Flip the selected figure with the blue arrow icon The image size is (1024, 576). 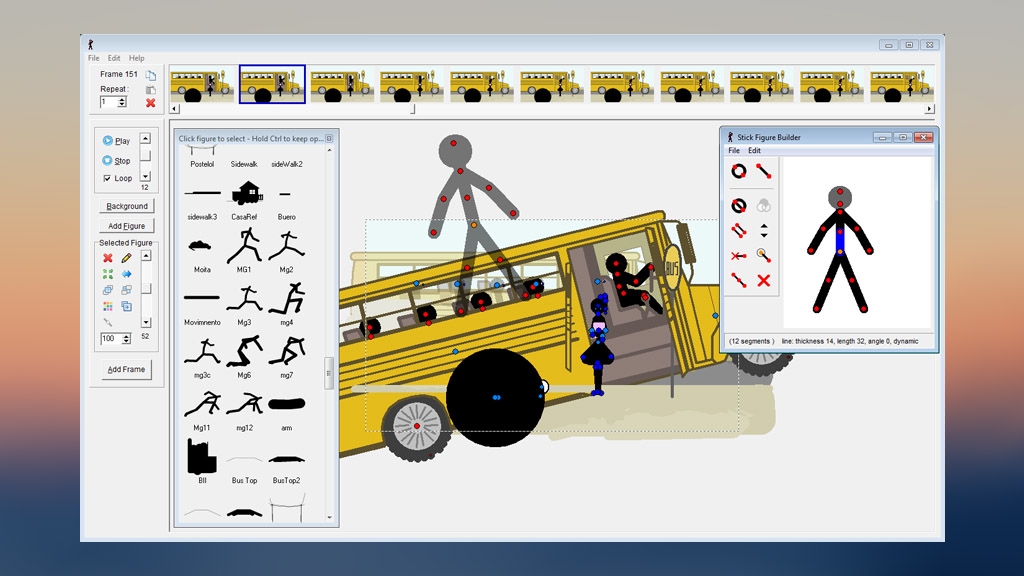(x=126, y=274)
